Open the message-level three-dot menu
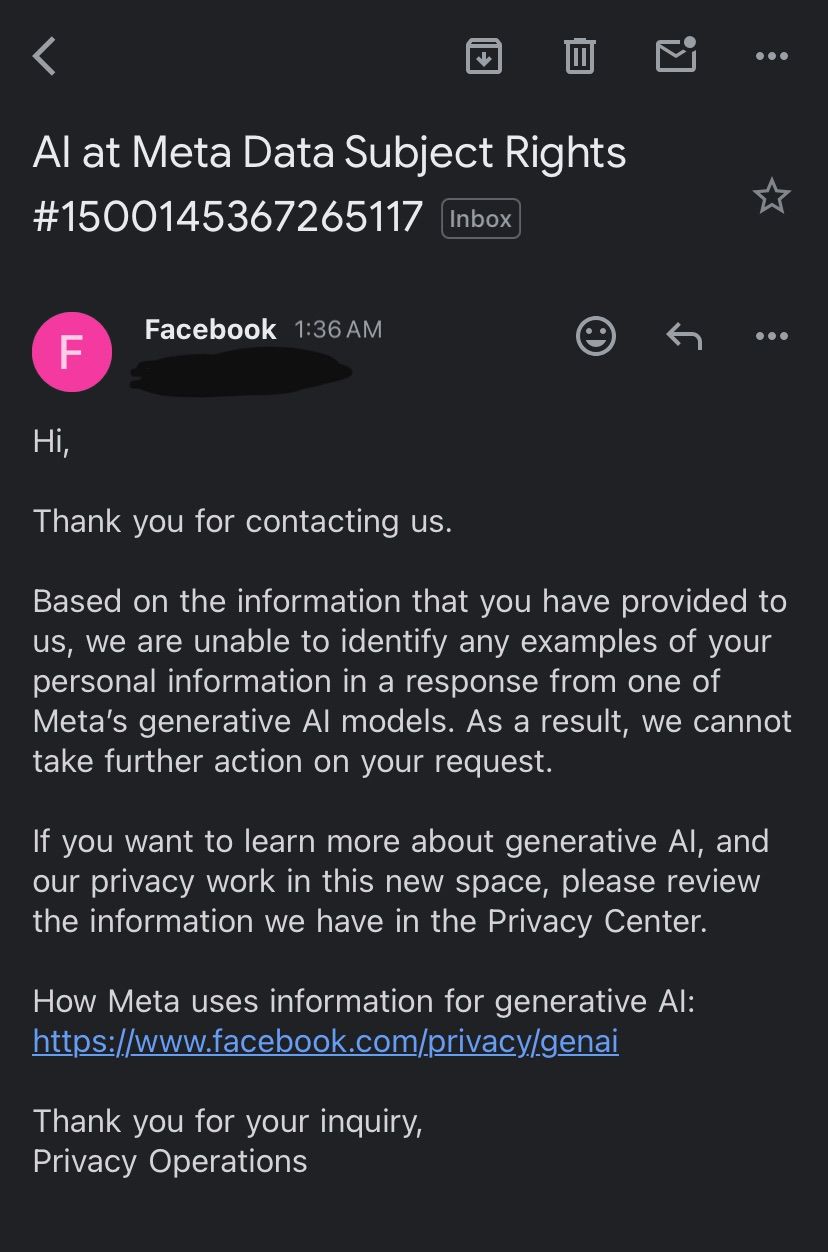The height and width of the screenshot is (1252, 828). pos(771,337)
